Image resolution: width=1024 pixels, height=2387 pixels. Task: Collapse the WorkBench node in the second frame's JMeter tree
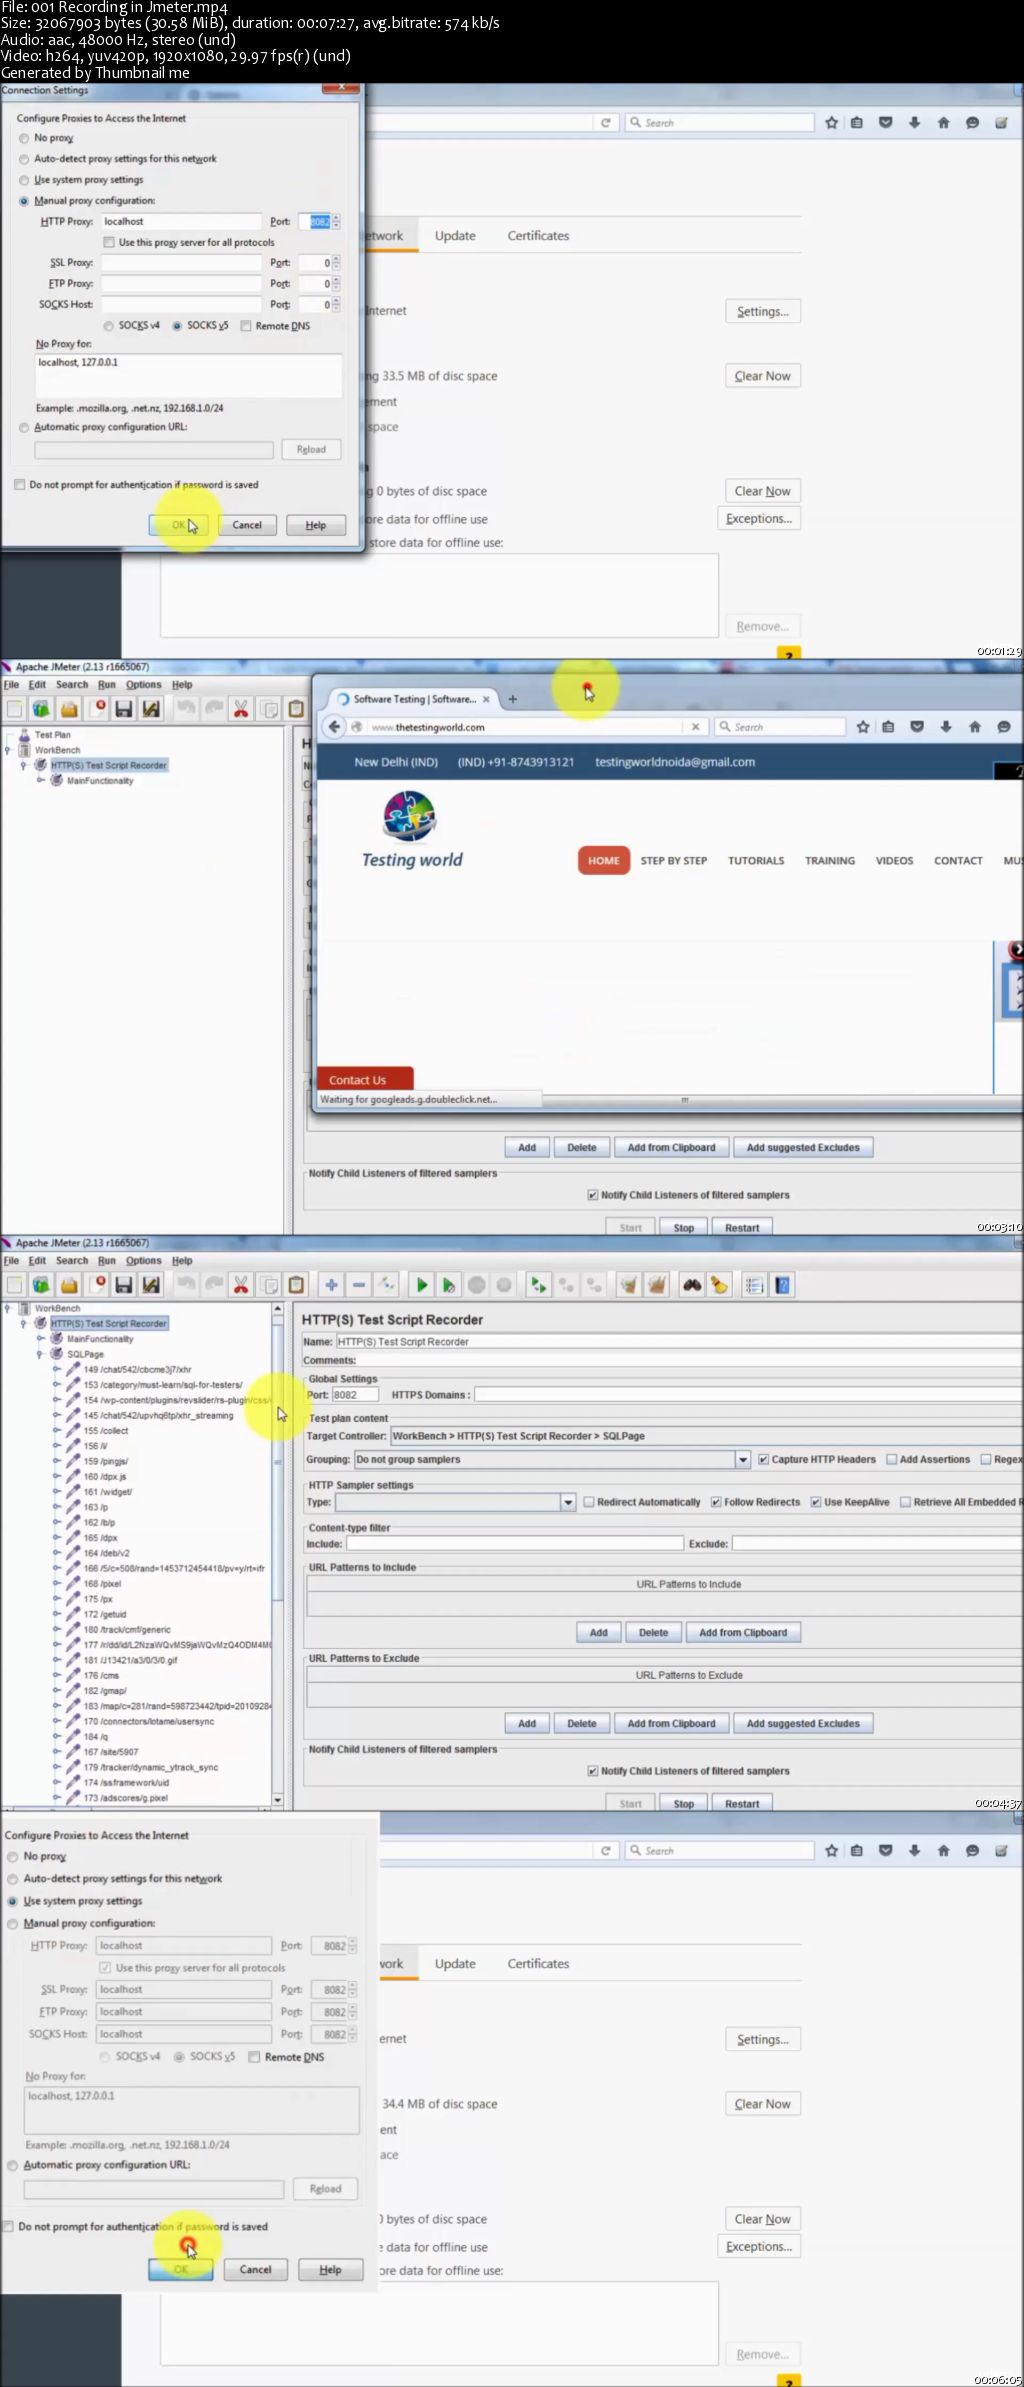(8, 750)
